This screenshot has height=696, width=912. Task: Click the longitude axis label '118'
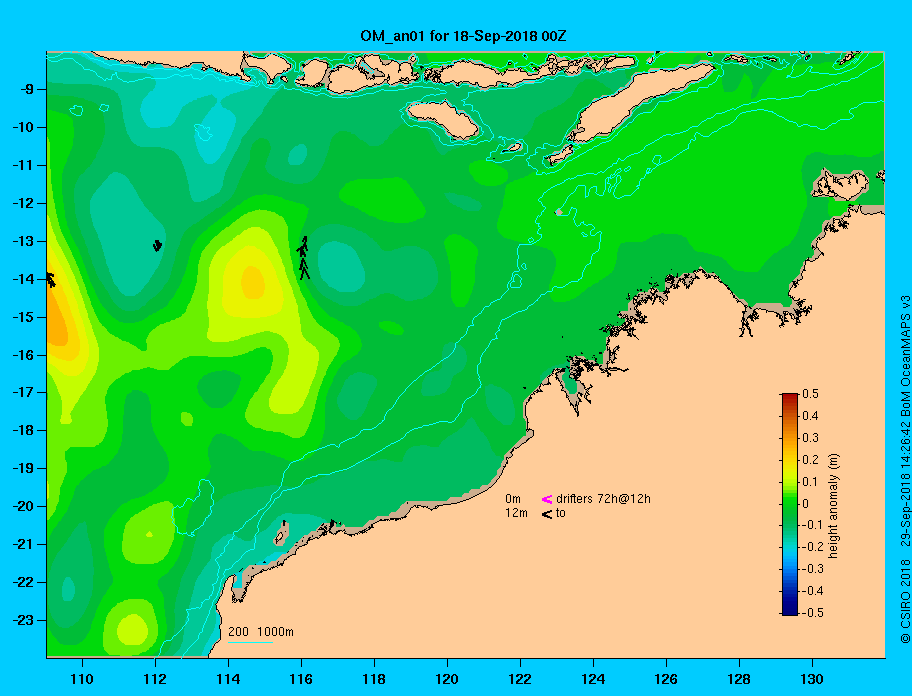374,679
